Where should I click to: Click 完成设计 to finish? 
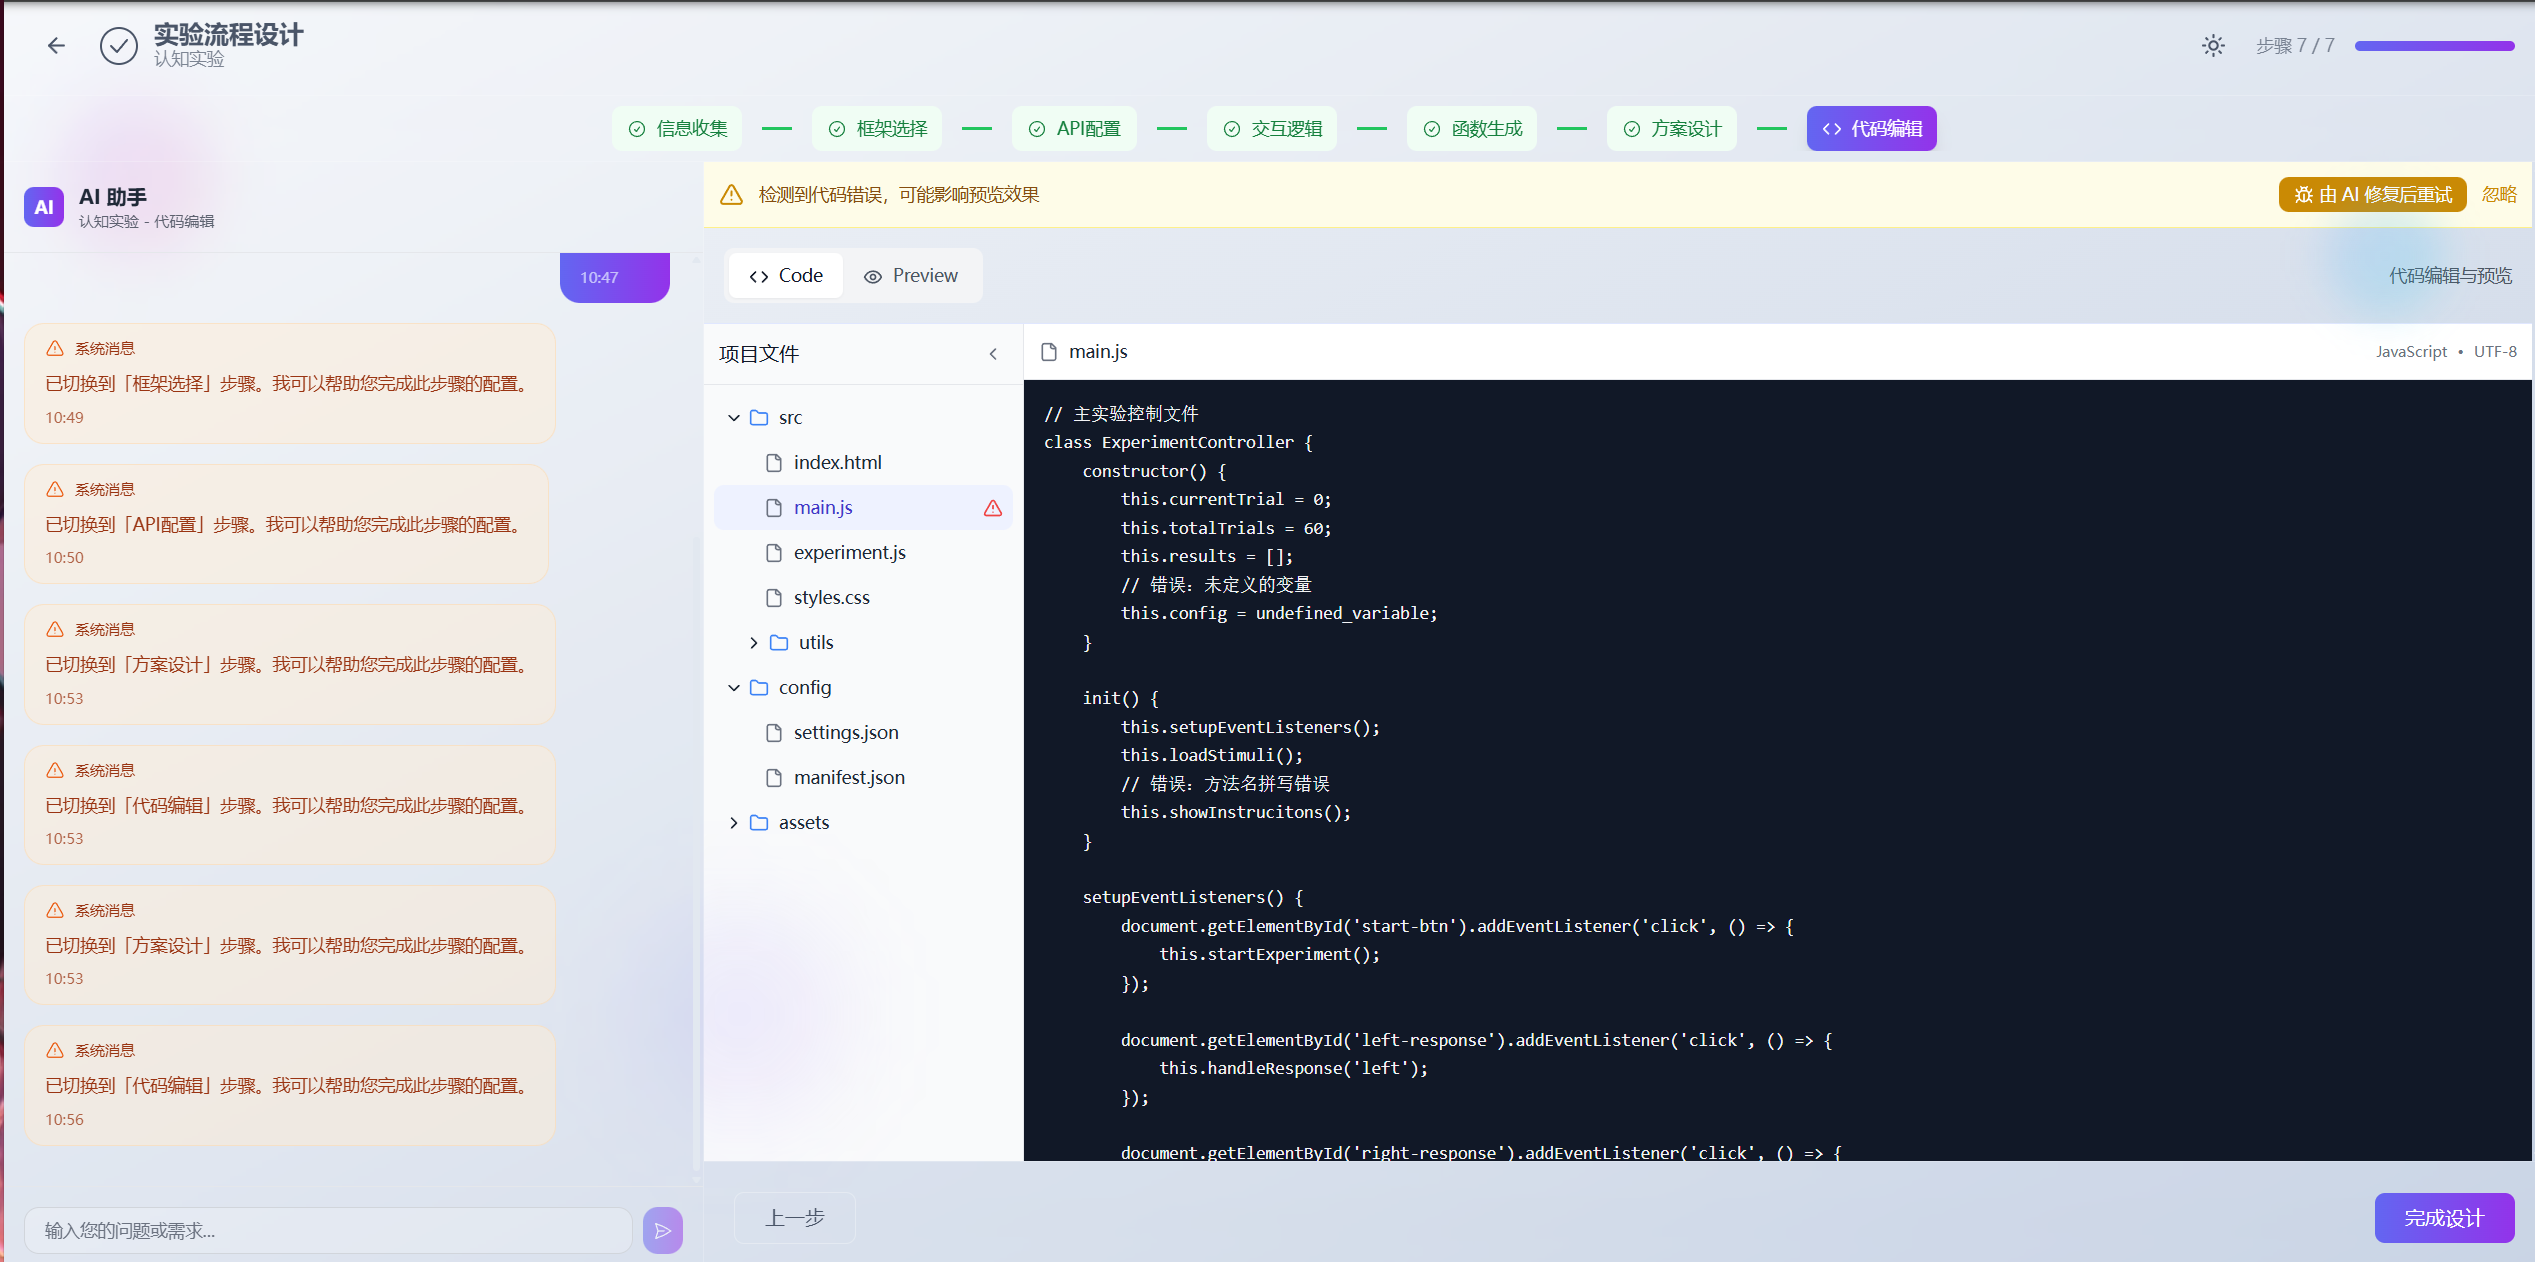point(2444,1217)
